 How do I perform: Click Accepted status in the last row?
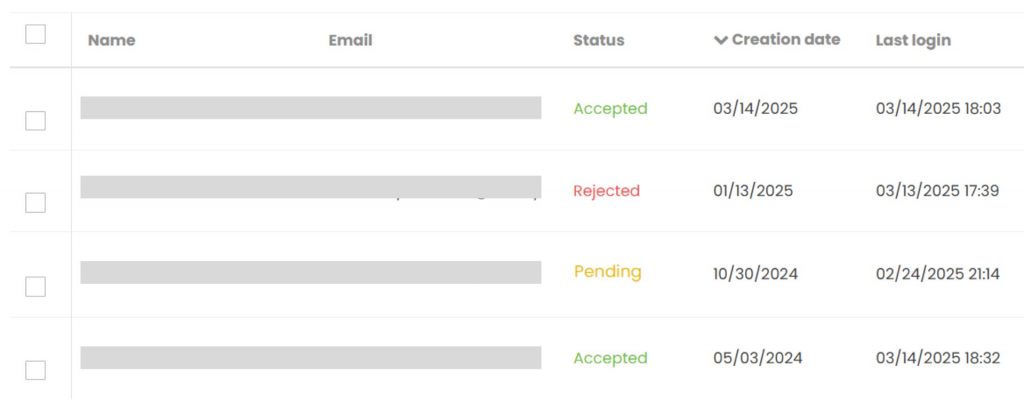click(x=610, y=358)
